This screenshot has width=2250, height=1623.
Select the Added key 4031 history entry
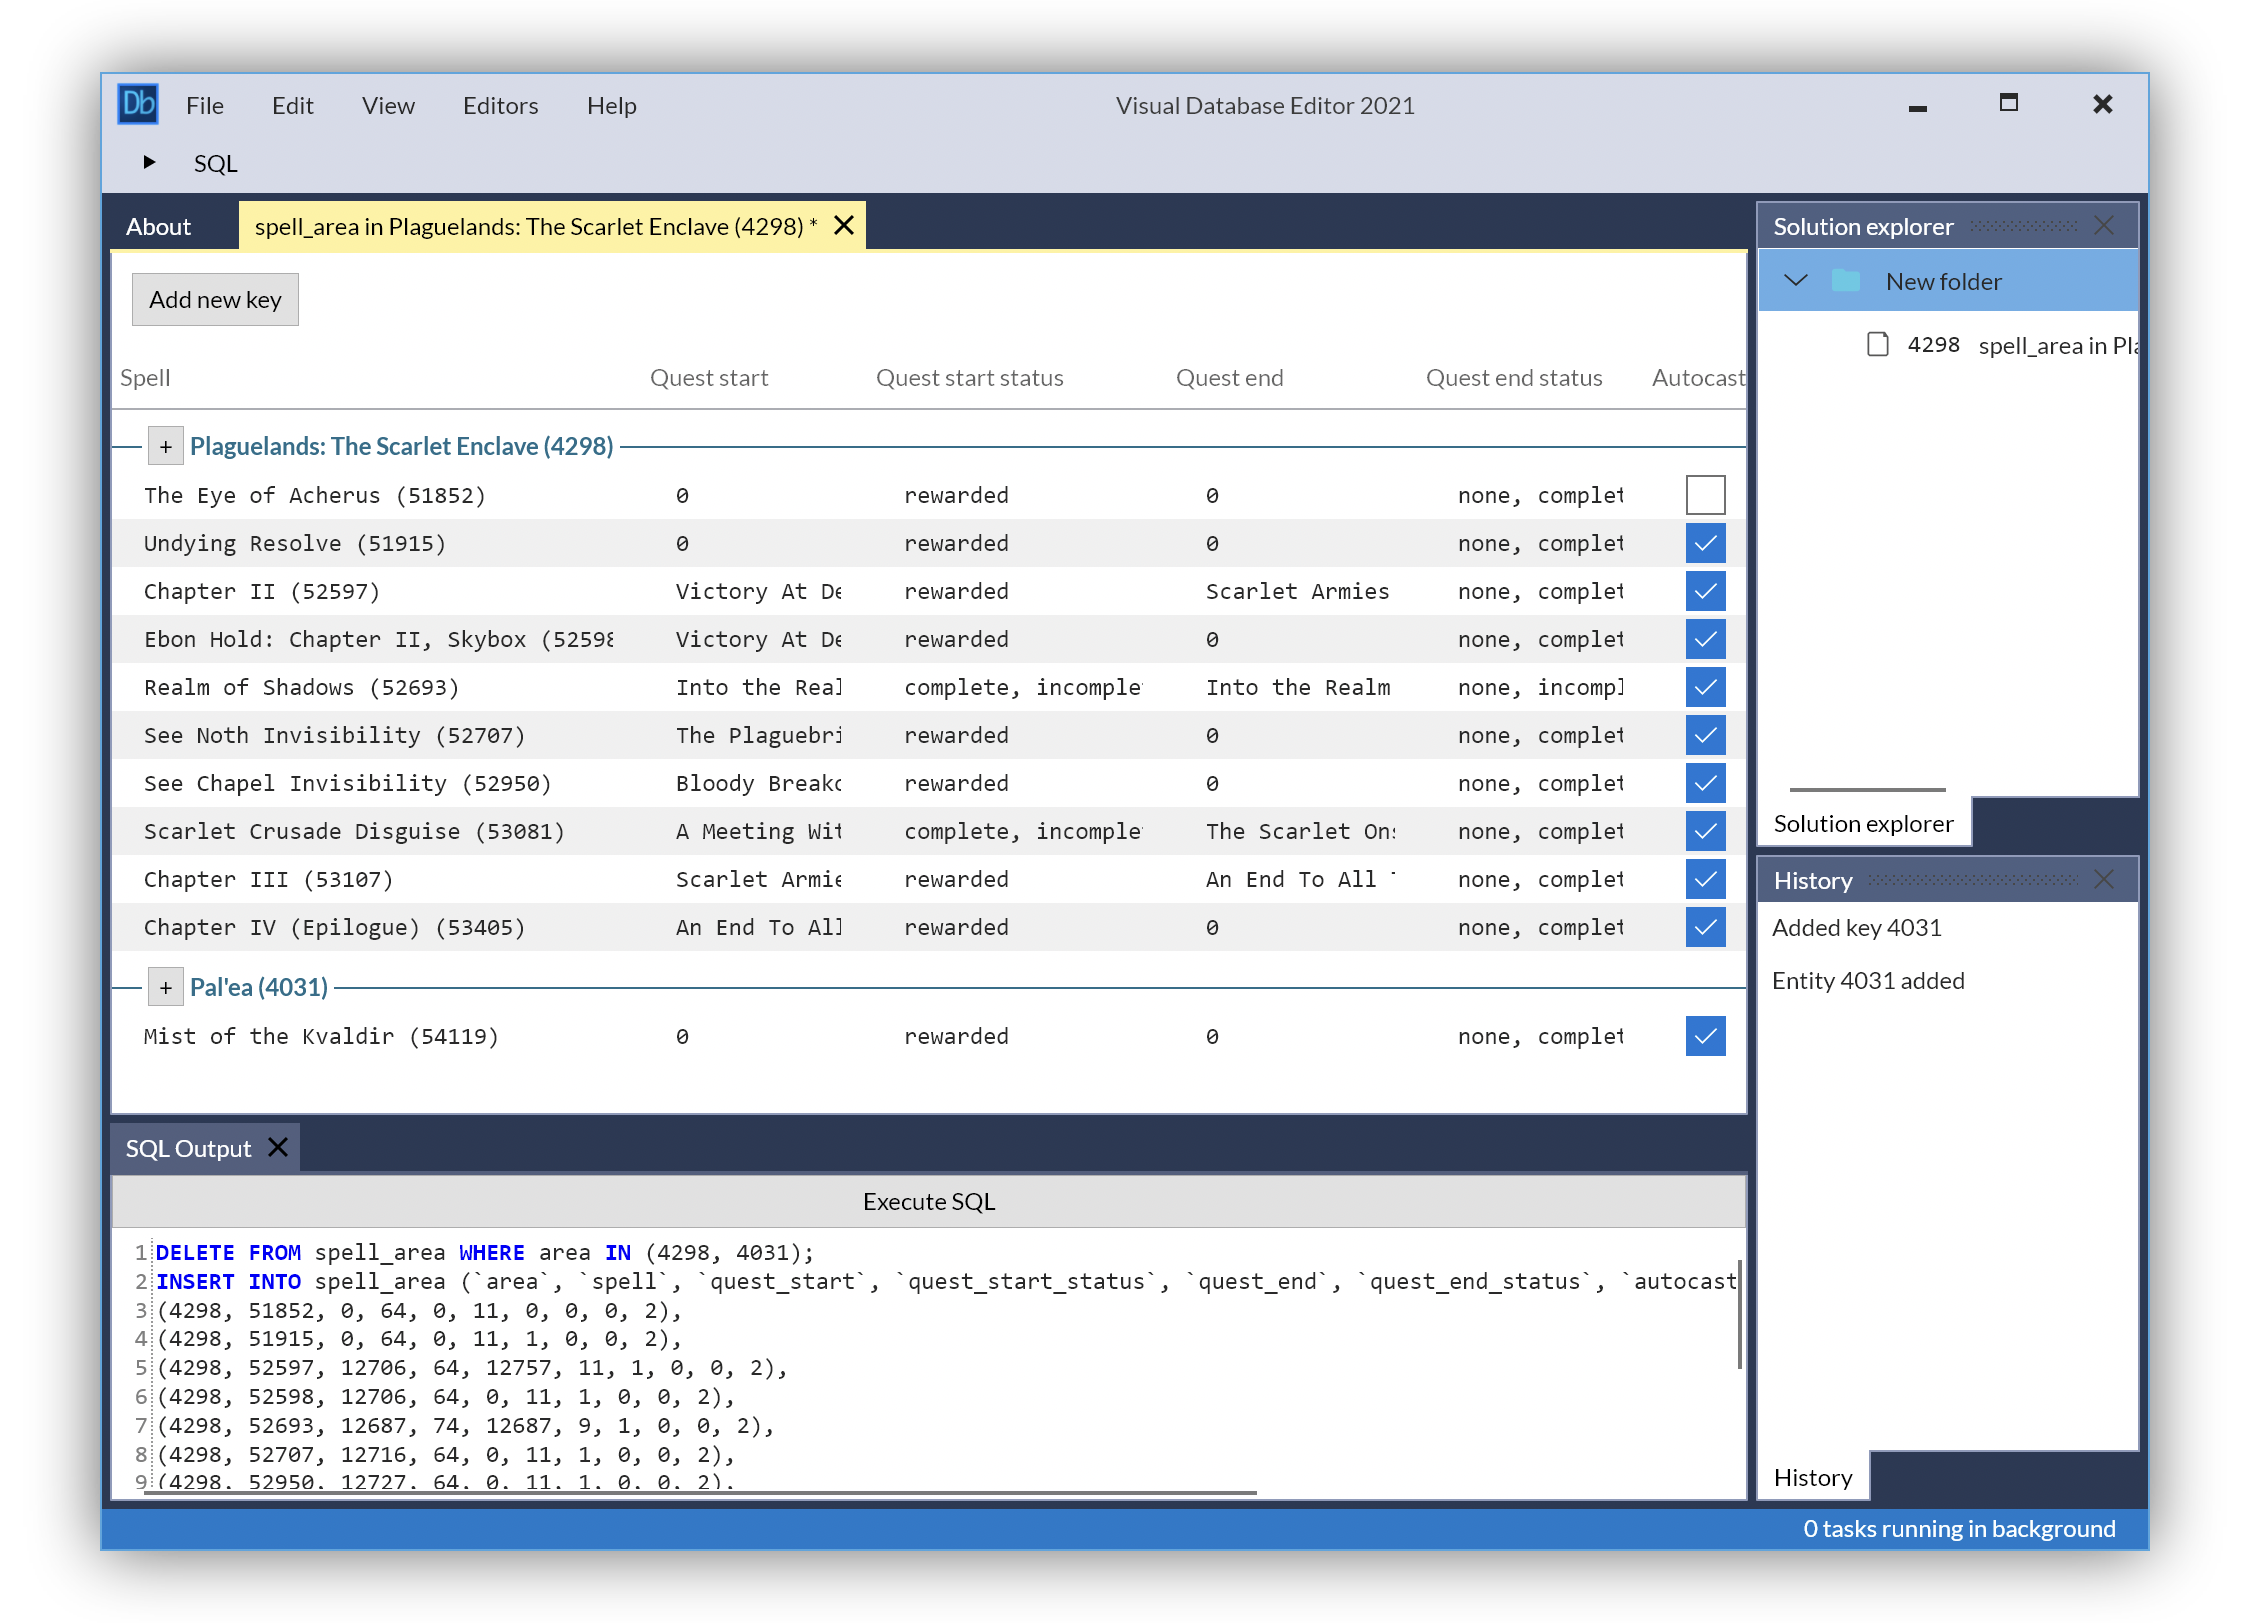pos(1856,928)
